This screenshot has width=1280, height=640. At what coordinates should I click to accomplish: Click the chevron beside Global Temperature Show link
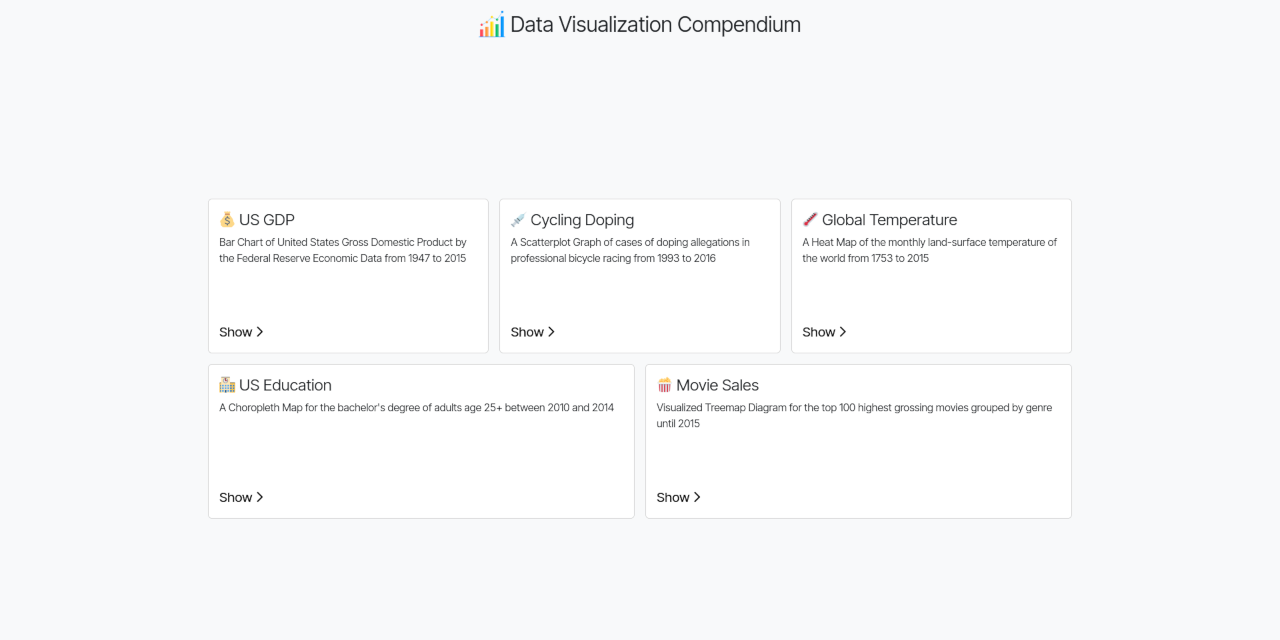(x=843, y=331)
